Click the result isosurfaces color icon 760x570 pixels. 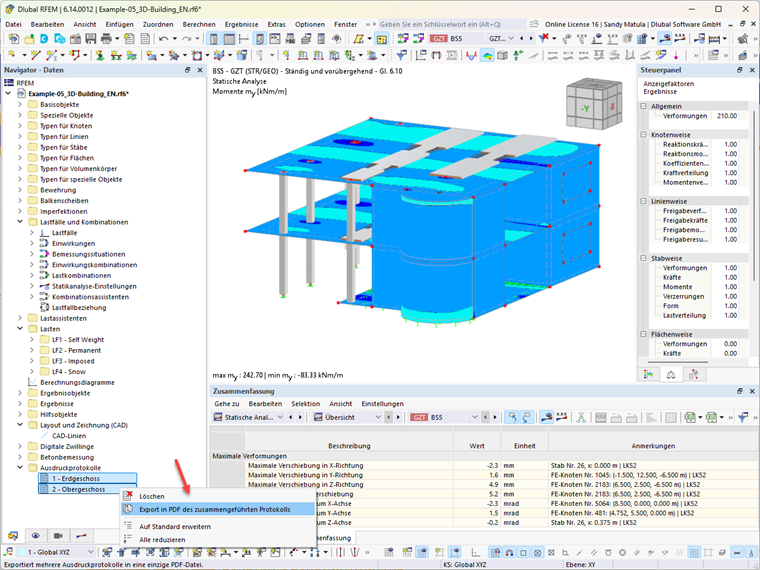pyautogui.click(x=487, y=55)
